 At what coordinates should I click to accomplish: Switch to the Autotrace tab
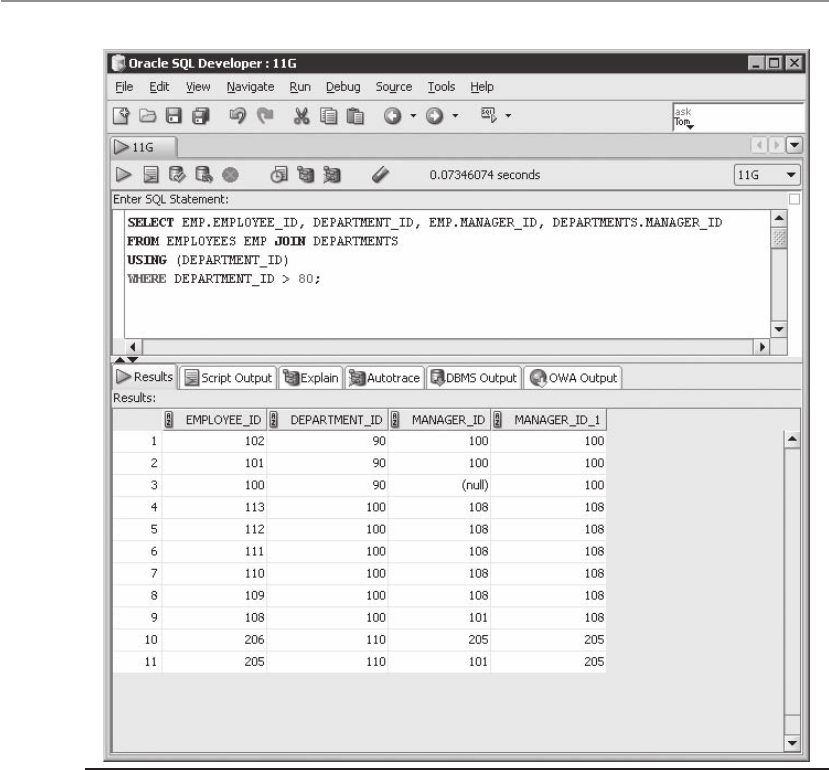pyautogui.click(x=384, y=378)
